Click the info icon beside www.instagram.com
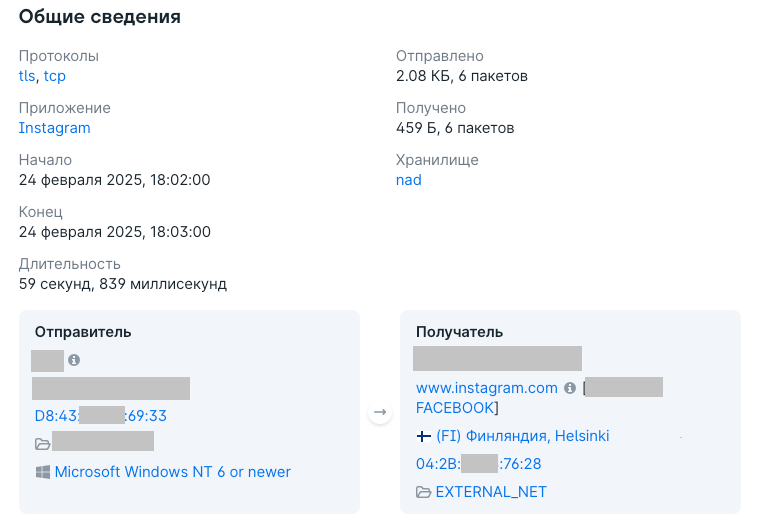This screenshot has height=531, width=758. (x=570, y=388)
